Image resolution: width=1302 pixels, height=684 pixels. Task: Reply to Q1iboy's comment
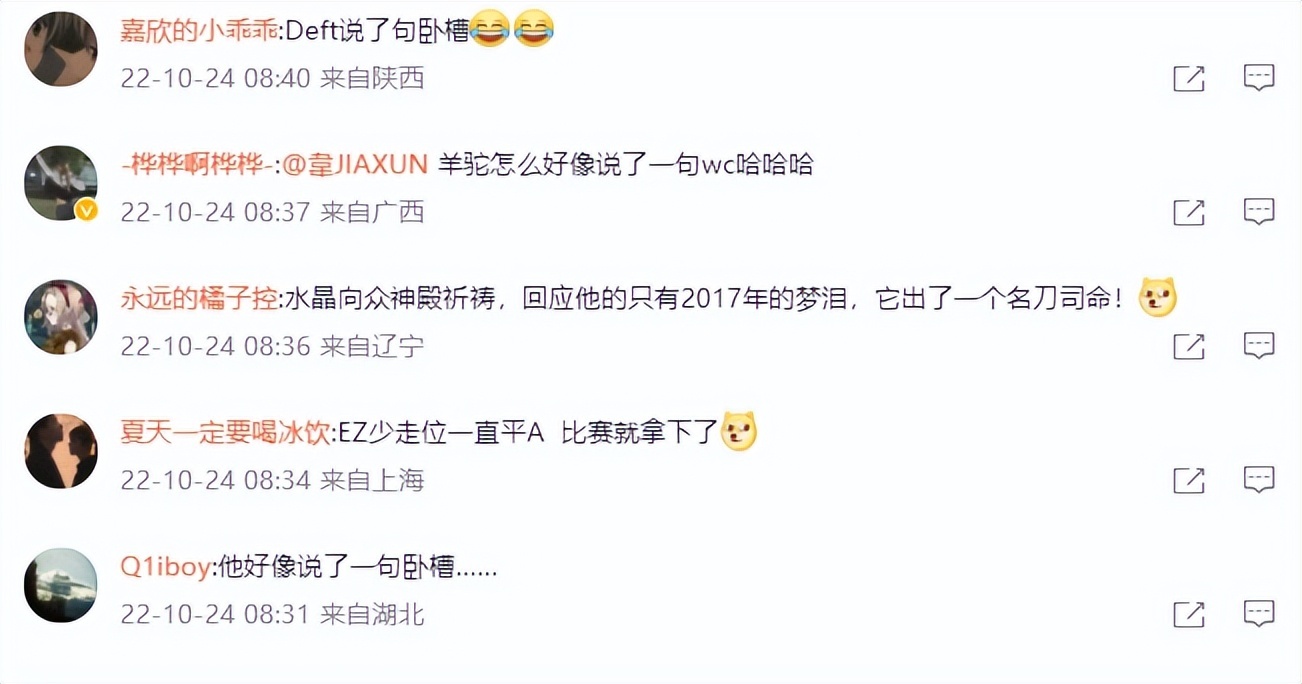click(1259, 614)
